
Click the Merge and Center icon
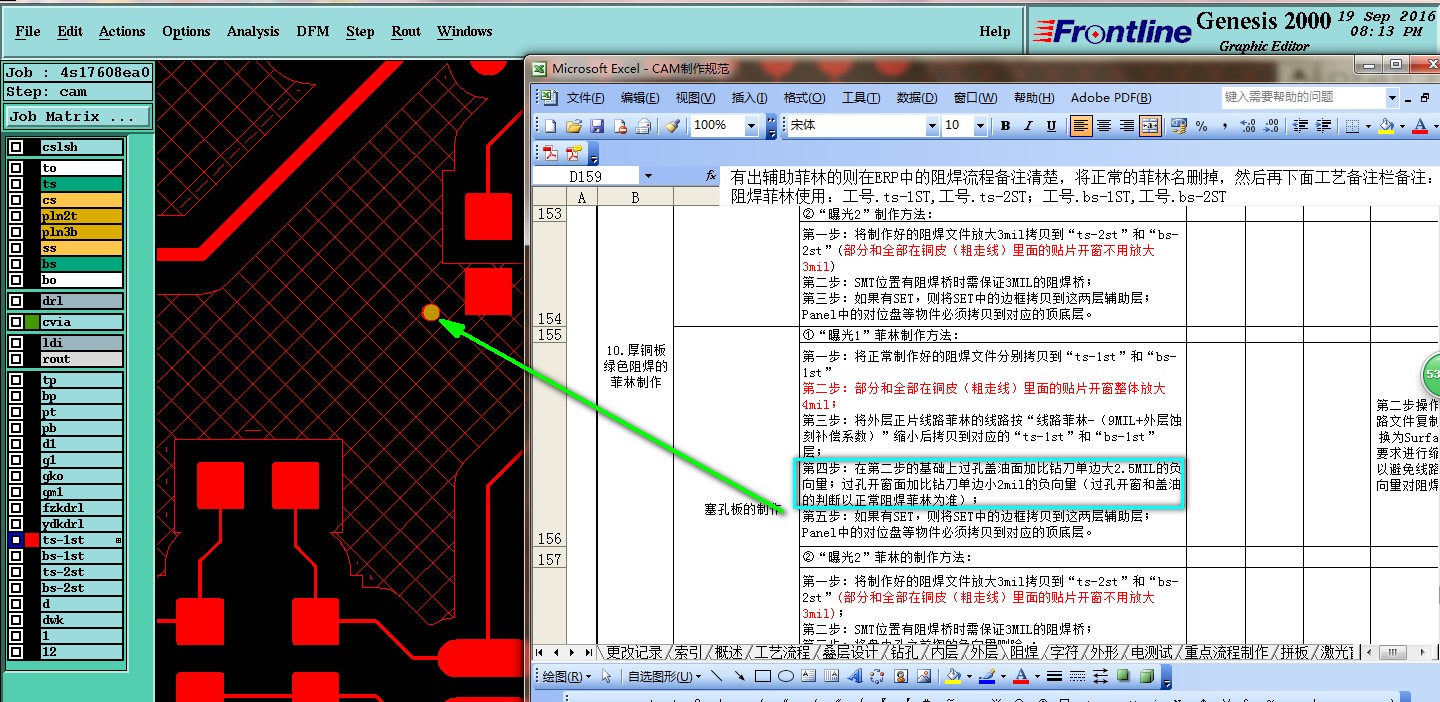1150,126
